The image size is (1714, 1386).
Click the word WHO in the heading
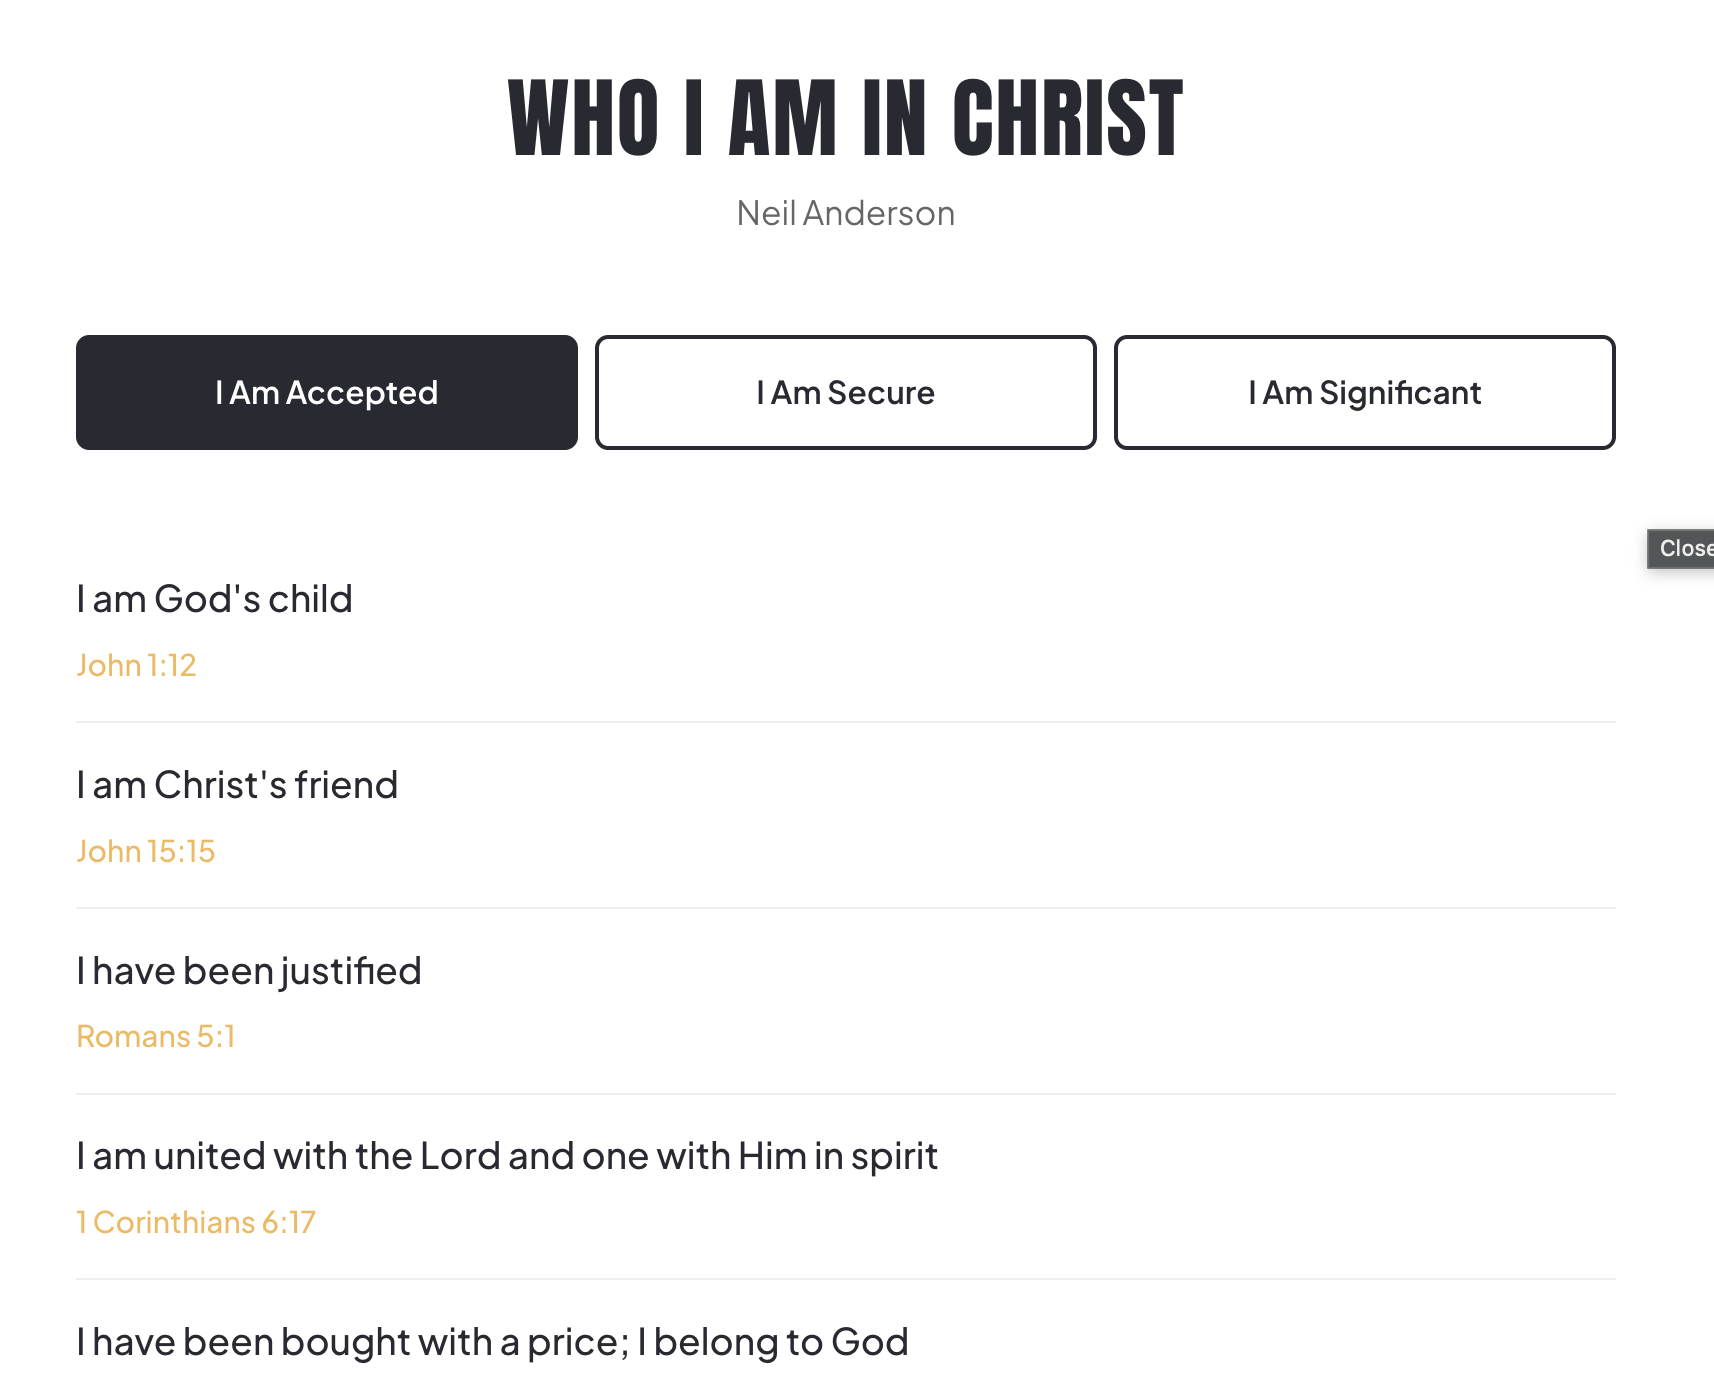(x=584, y=119)
